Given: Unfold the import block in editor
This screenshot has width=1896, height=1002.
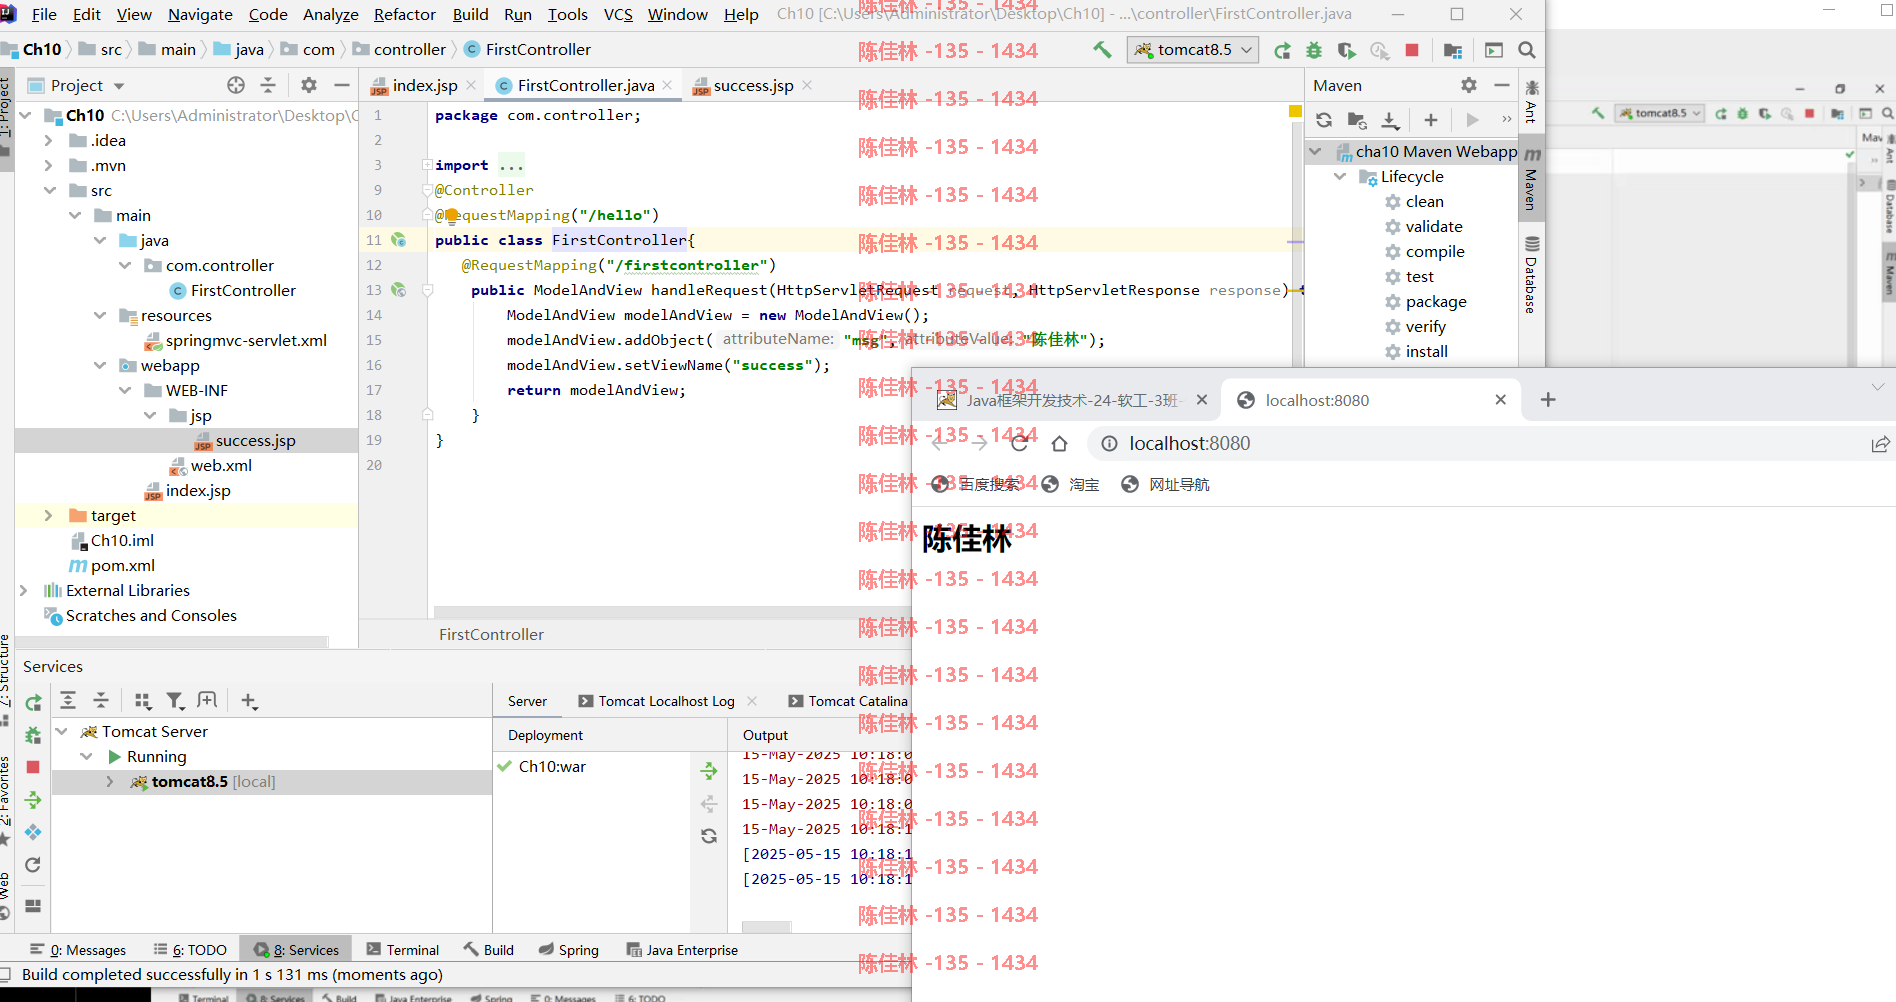Looking at the screenshot, I should pyautogui.click(x=427, y=165).
